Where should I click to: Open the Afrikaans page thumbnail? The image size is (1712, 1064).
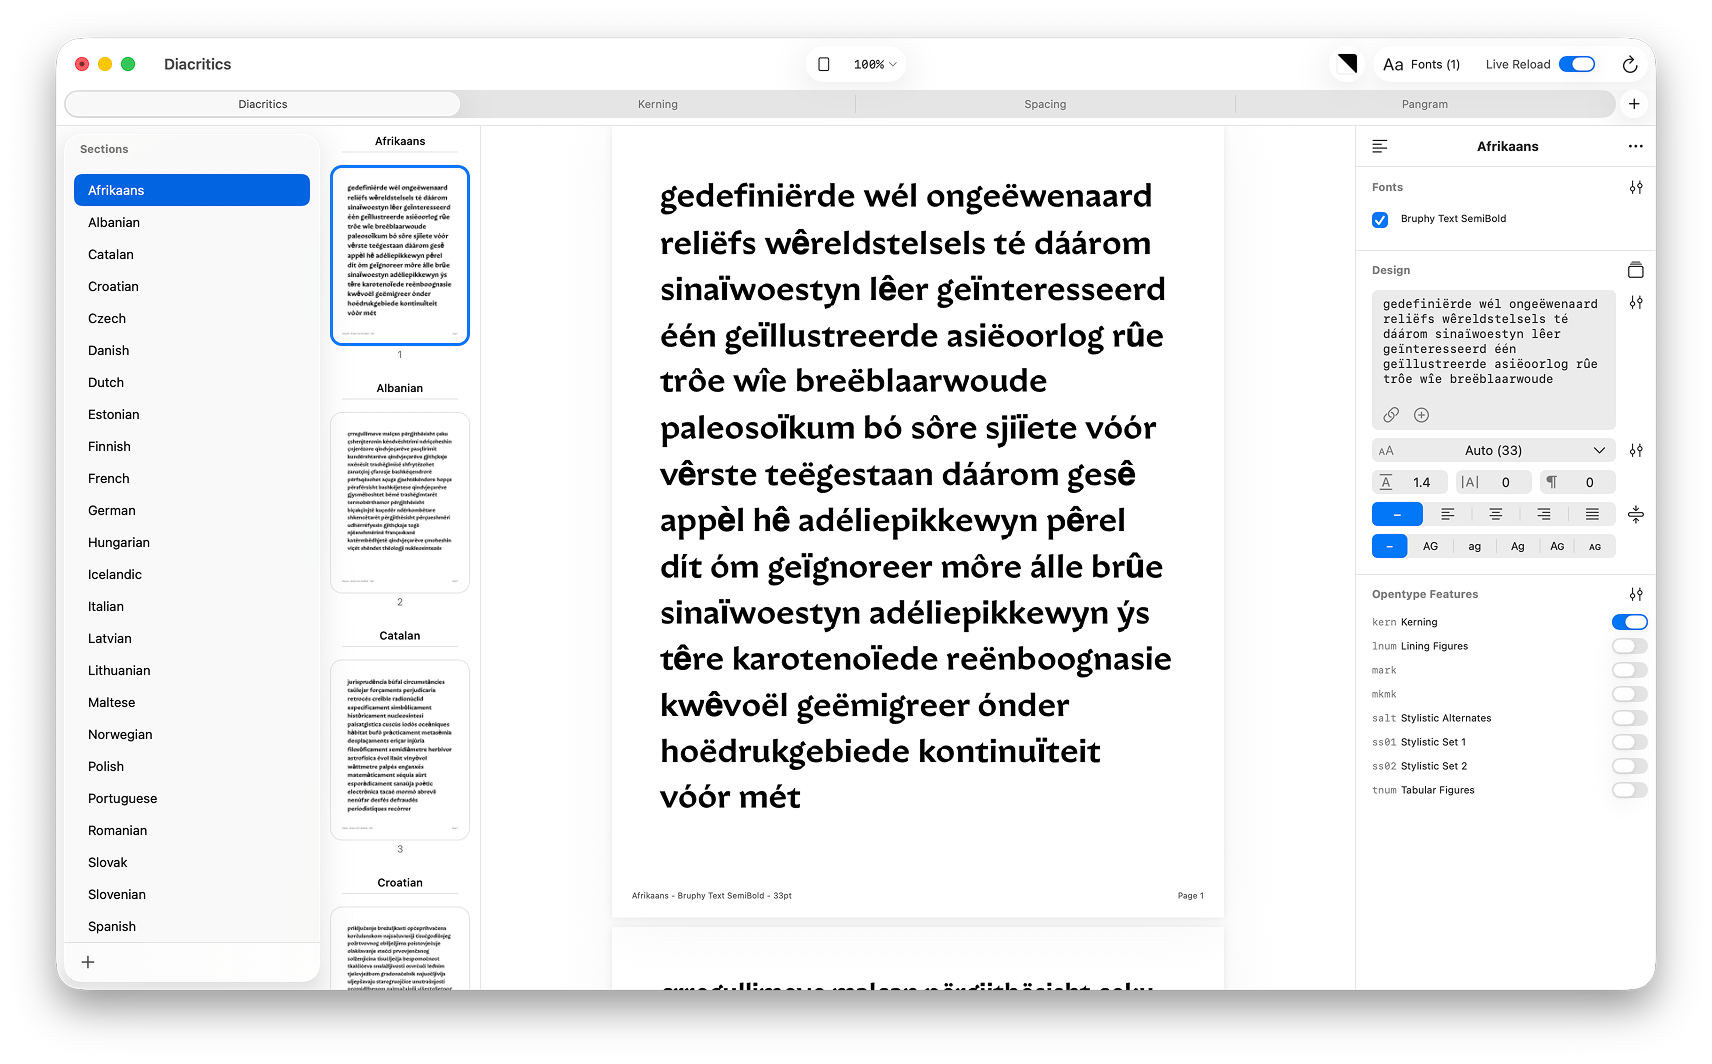pyautogui.click(x=400, y=255)
